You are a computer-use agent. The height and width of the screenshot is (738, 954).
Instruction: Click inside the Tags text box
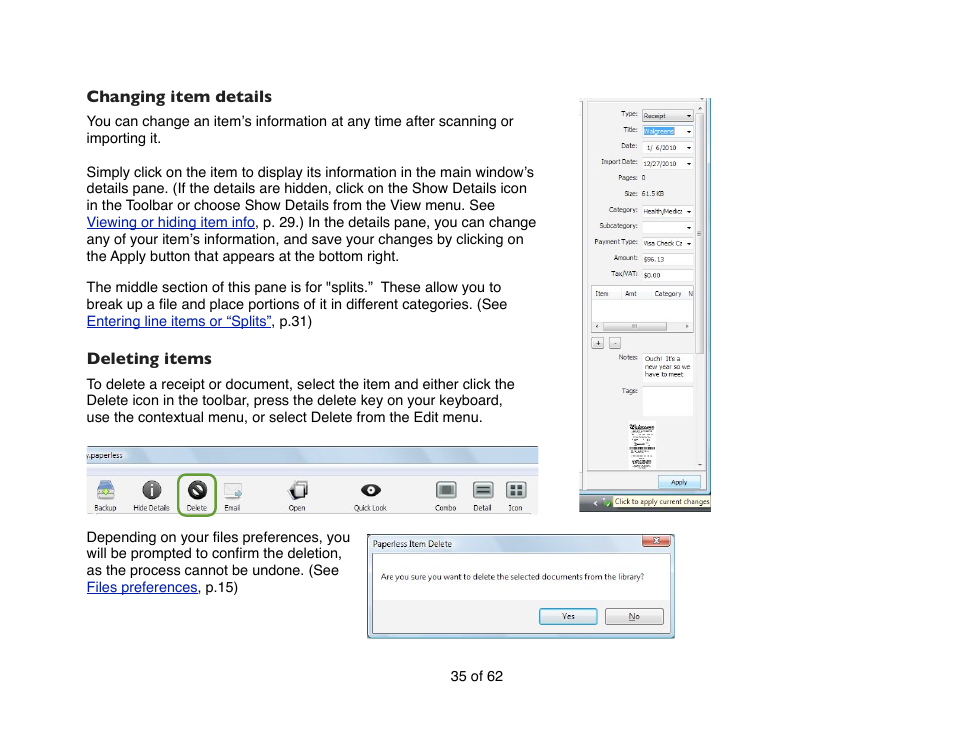pos(667,402)
